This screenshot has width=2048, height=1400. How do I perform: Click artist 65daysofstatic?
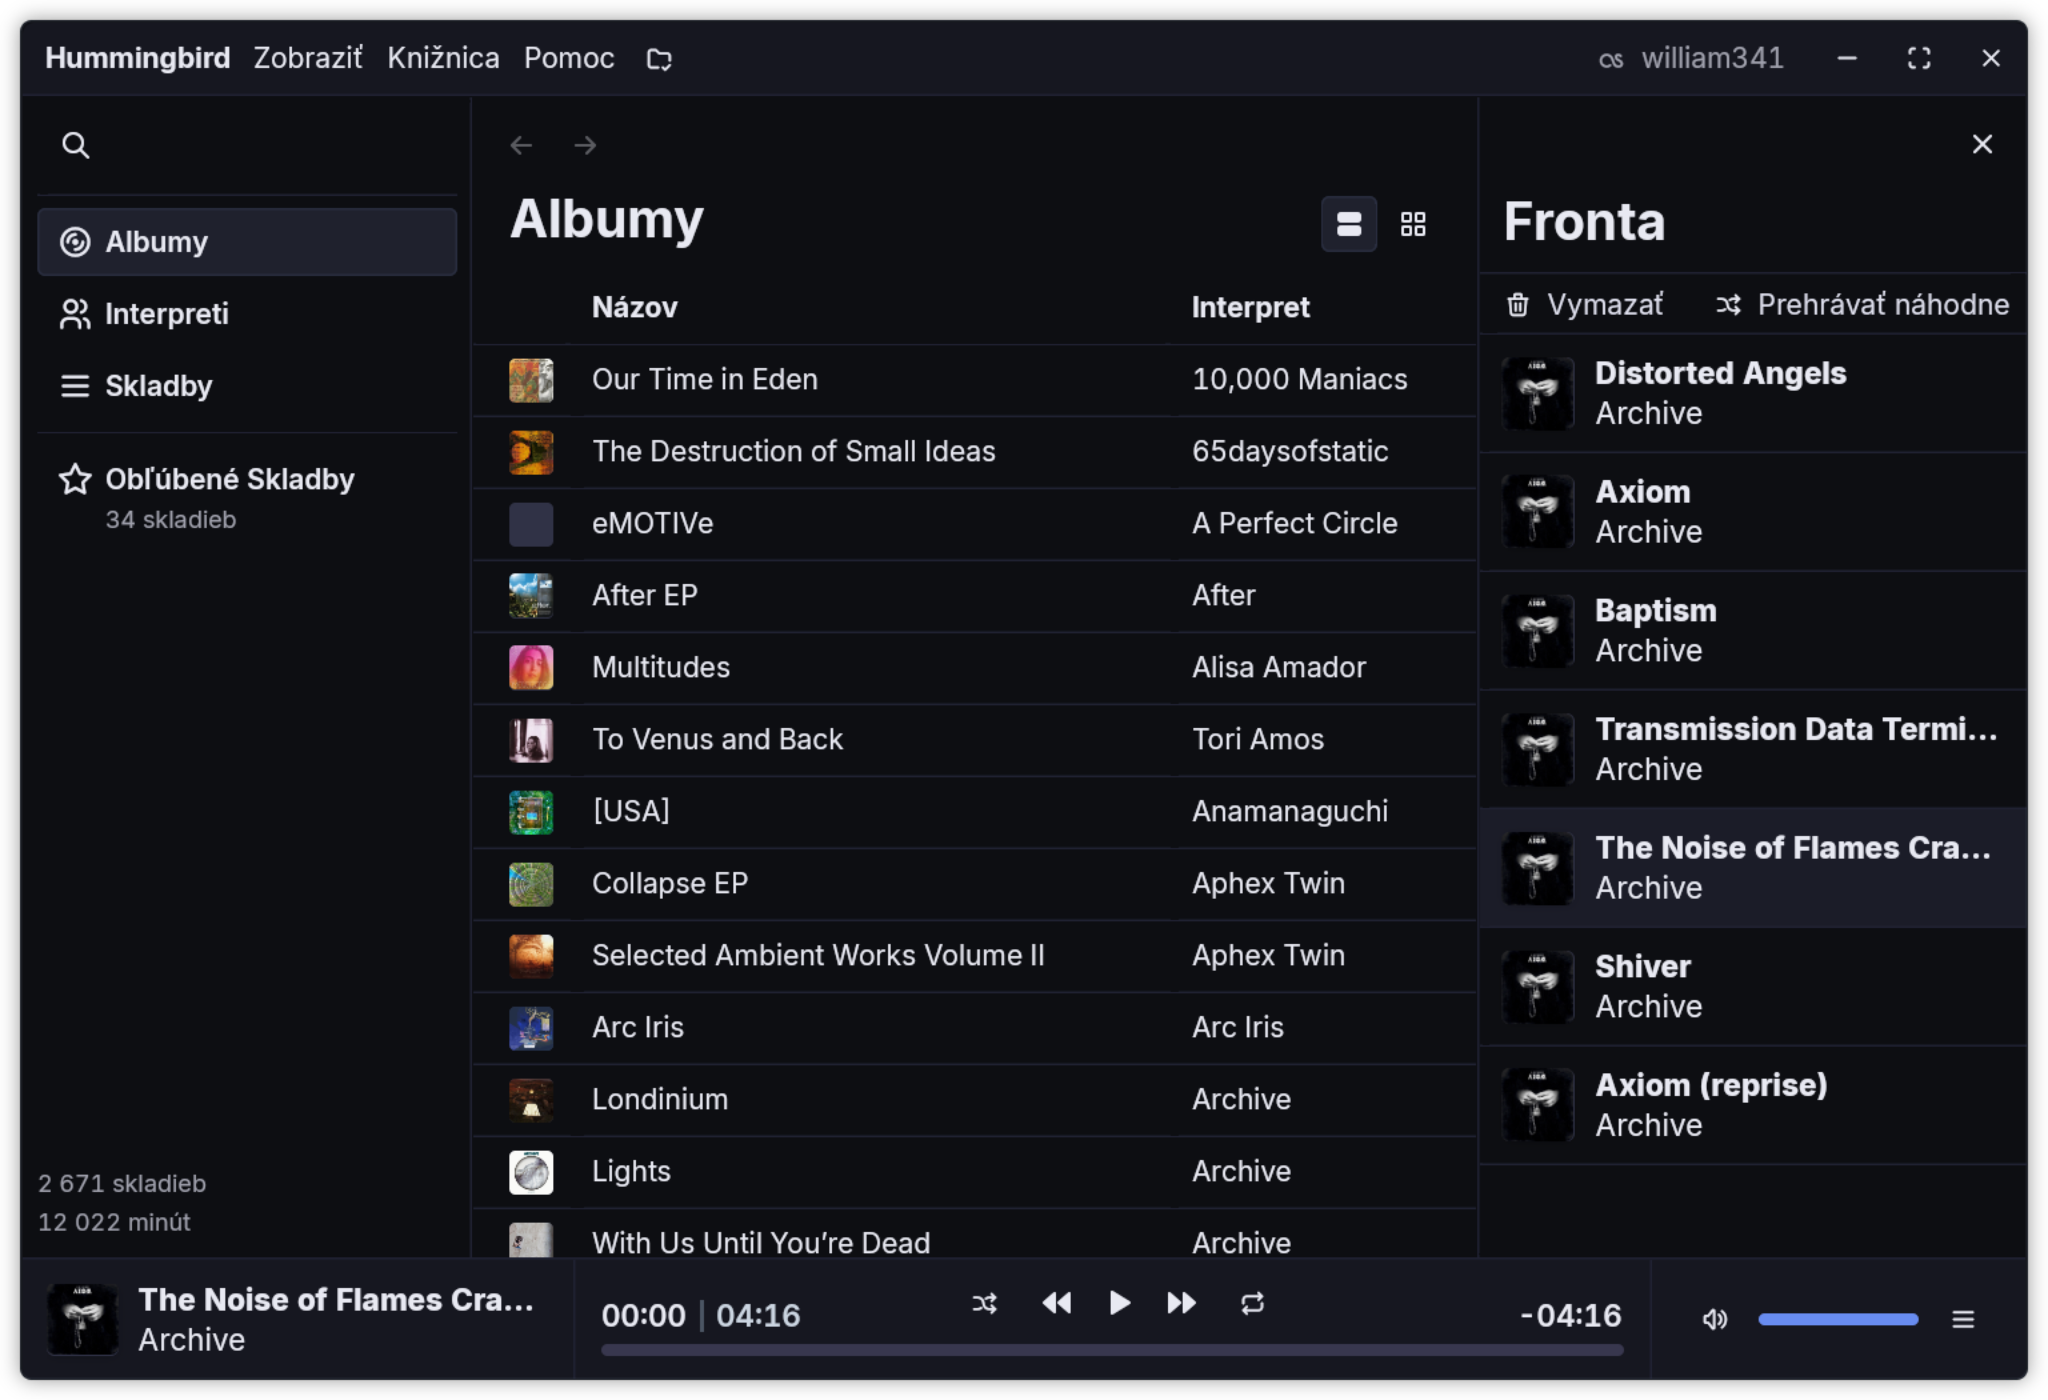coord(1290,451)
